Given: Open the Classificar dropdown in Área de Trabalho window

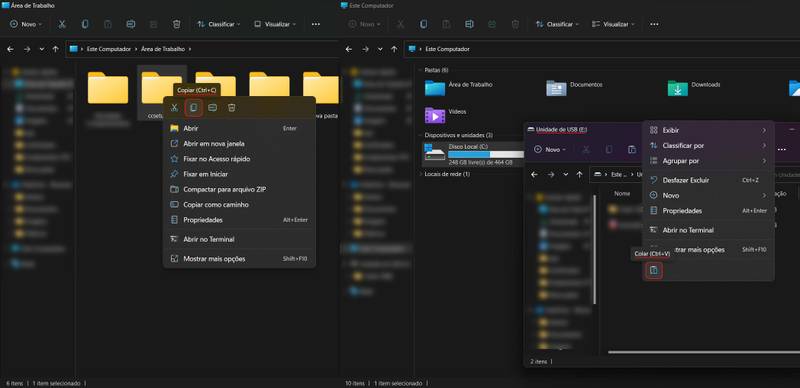Looking at the screenshot, I should pyautogui.click(x=218, y=24).
